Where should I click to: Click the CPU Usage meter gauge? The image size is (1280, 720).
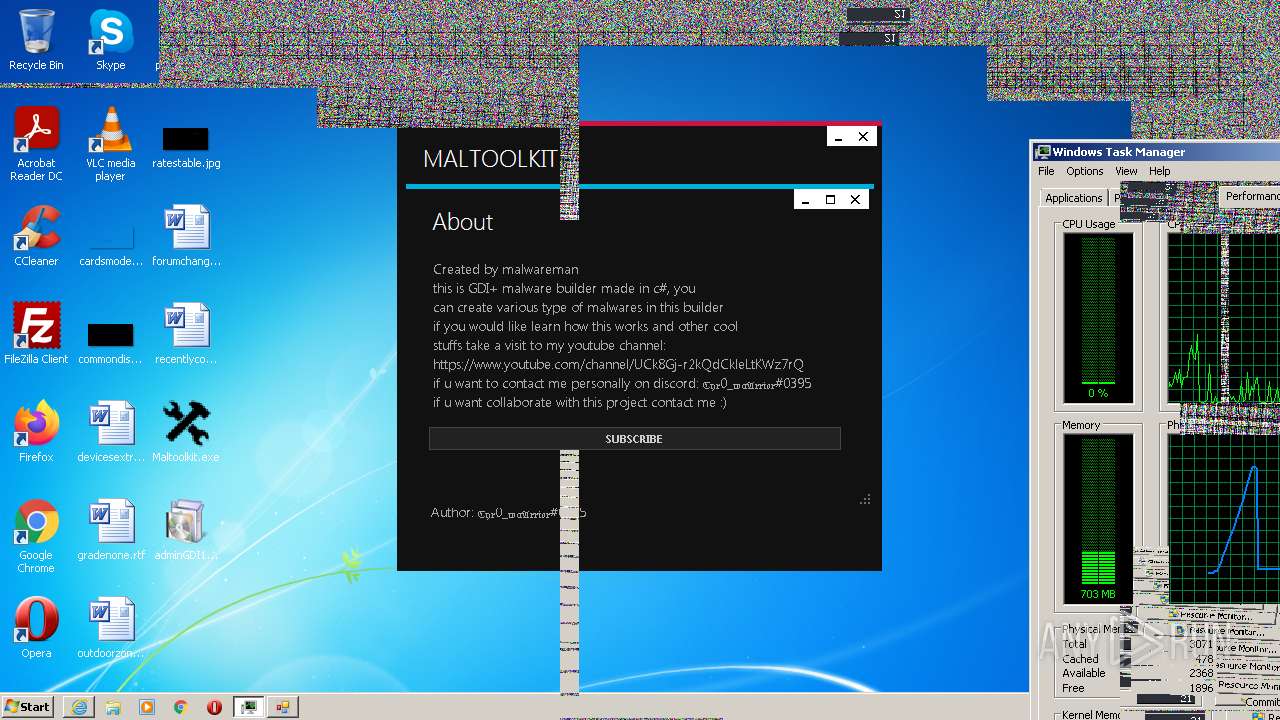[1098, 317]
